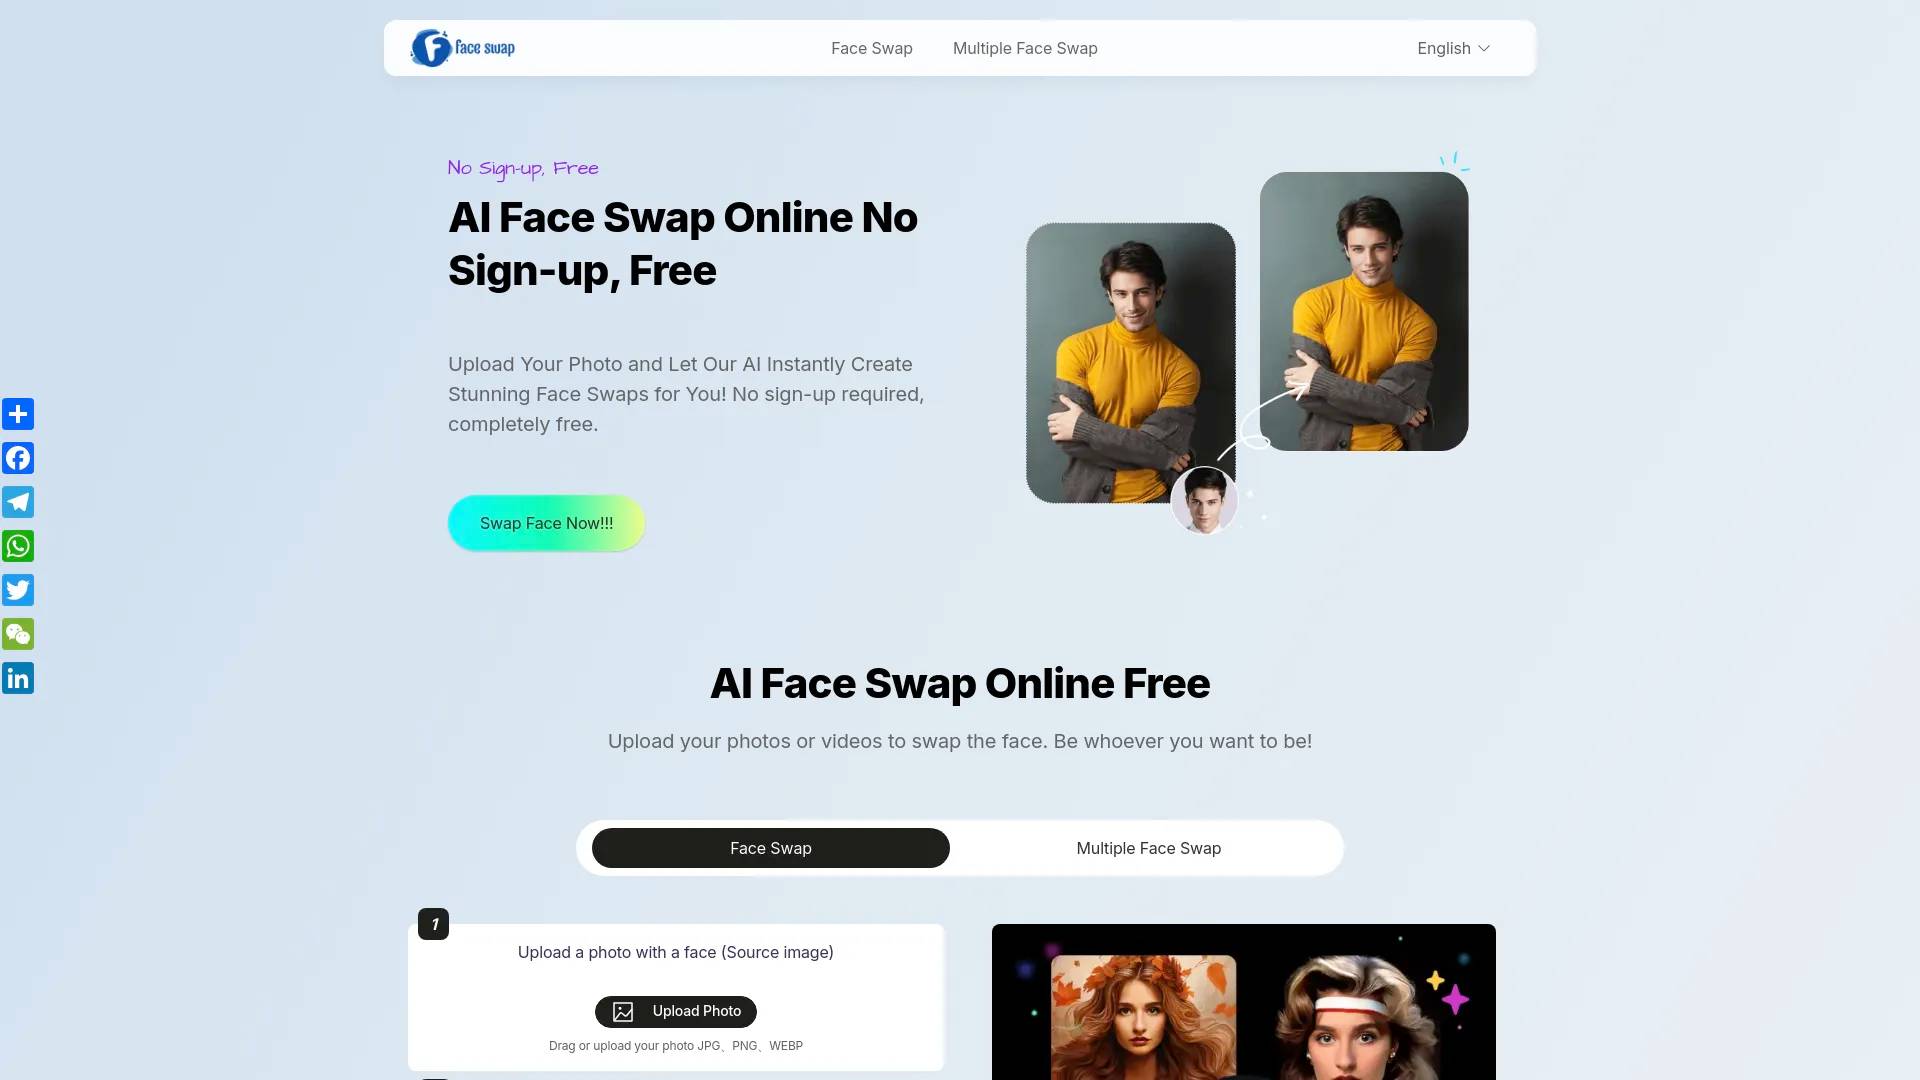Screen dimensions: 1920x1080
Task: Click the Swap Face Now button
Action: pos(546,522)
